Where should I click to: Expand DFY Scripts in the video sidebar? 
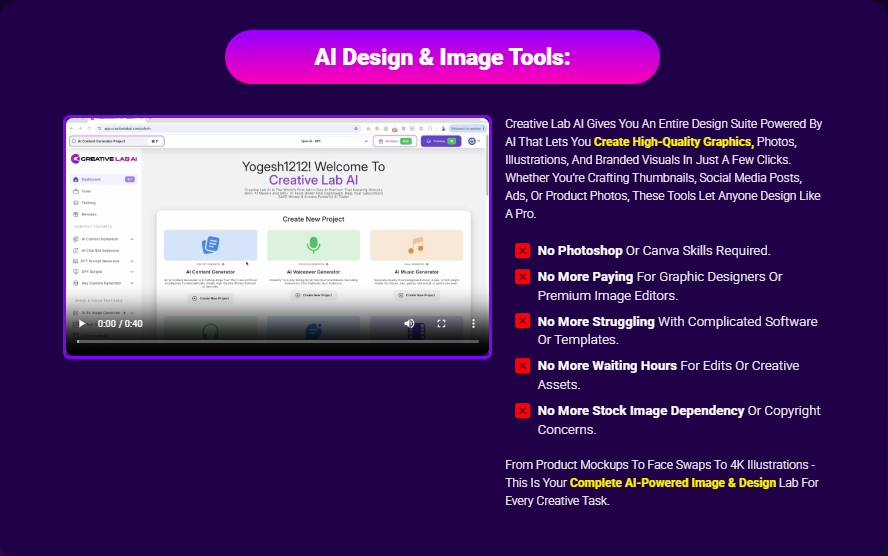104,272
